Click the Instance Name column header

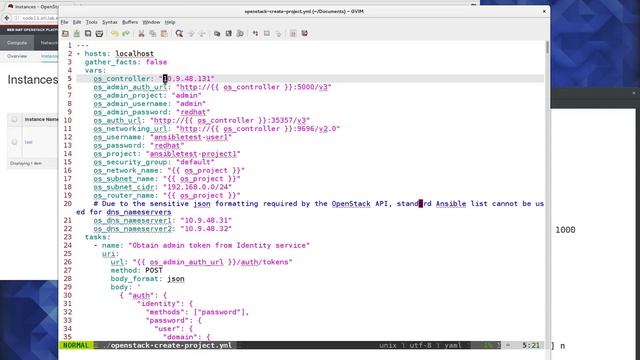tap(41, 120)
